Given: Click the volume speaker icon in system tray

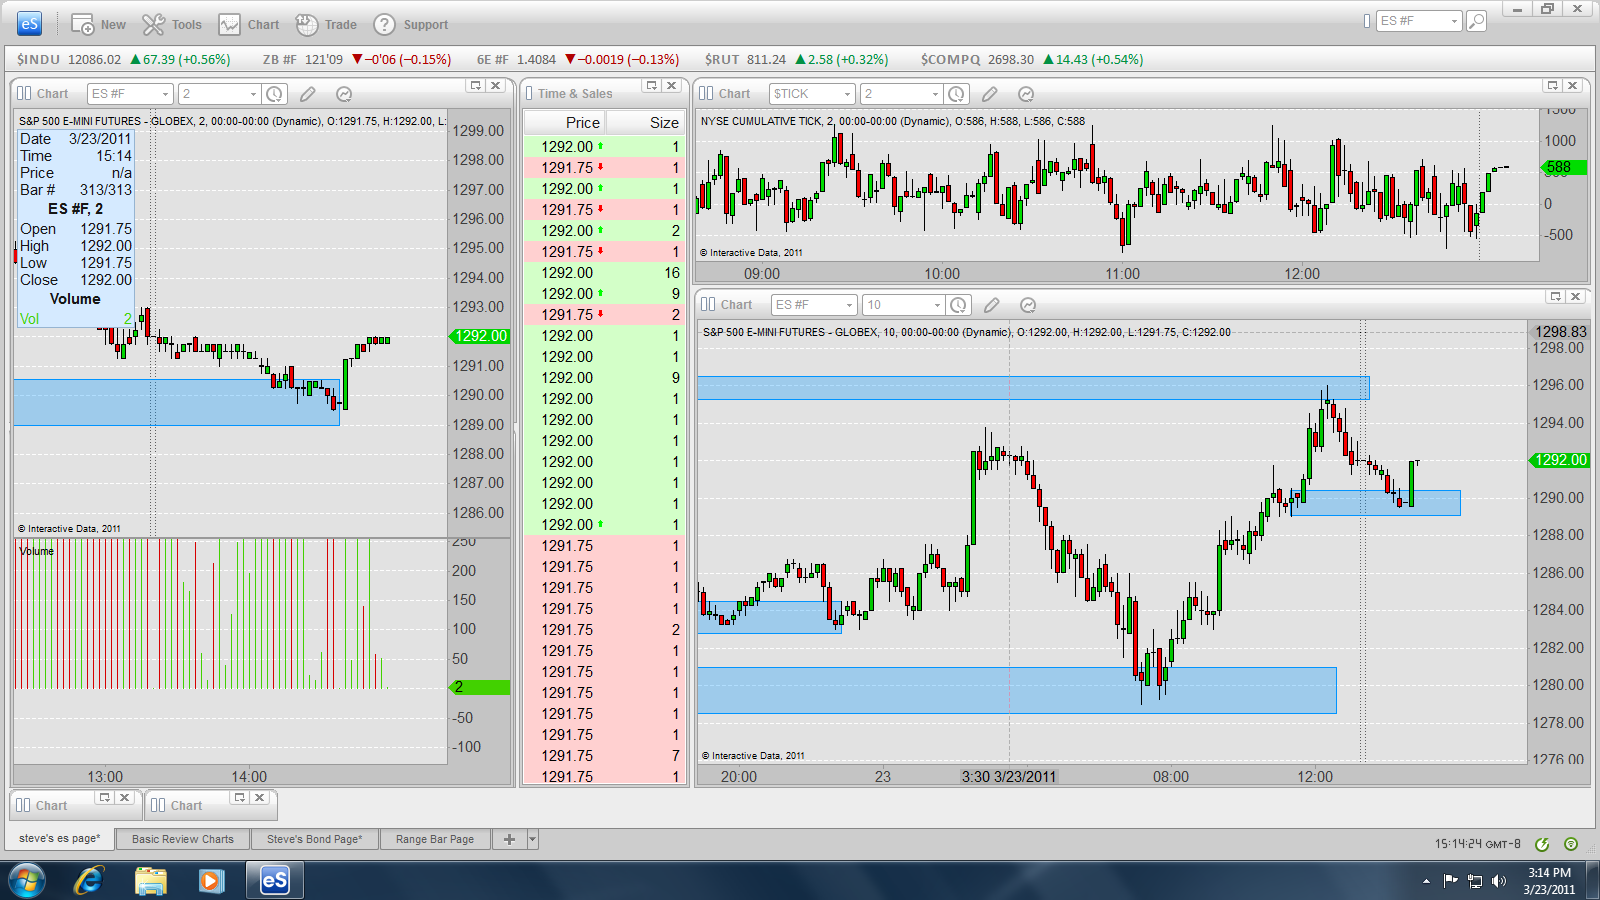Looking at the screenshot, I should click(x=1498, y=881).
